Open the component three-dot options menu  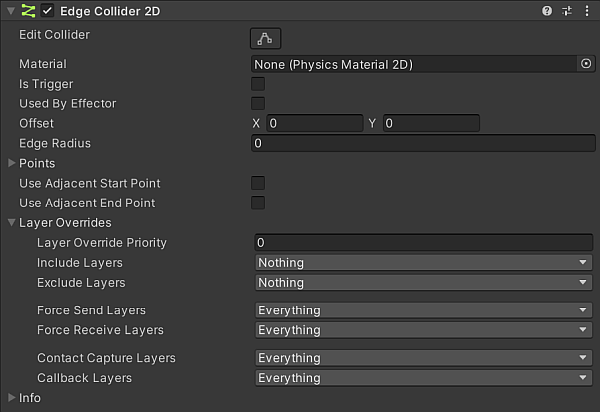pos(587,10)
